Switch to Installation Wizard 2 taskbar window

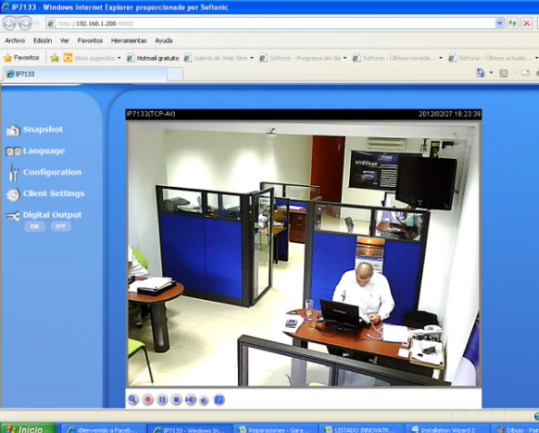[x=448, y=429]
